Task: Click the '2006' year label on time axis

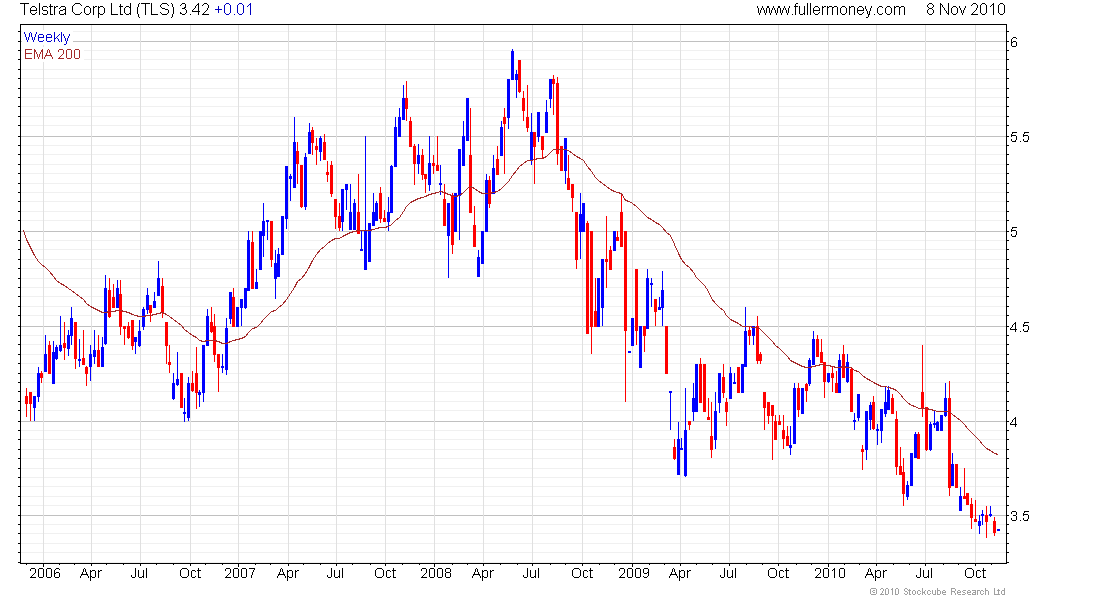Action: (x=45, y=573)
